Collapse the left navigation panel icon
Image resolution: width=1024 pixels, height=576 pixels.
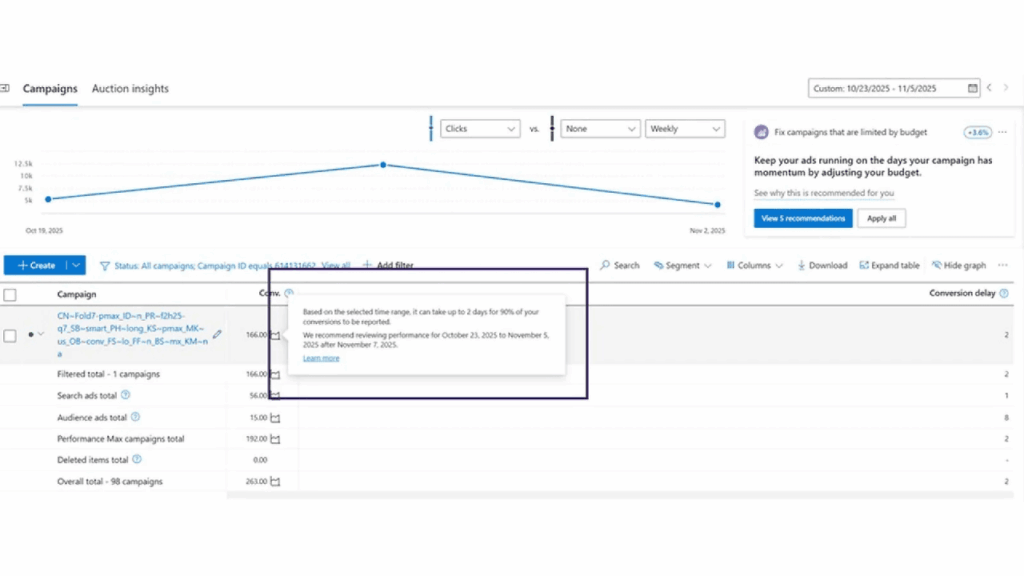[x=5, y=88]
